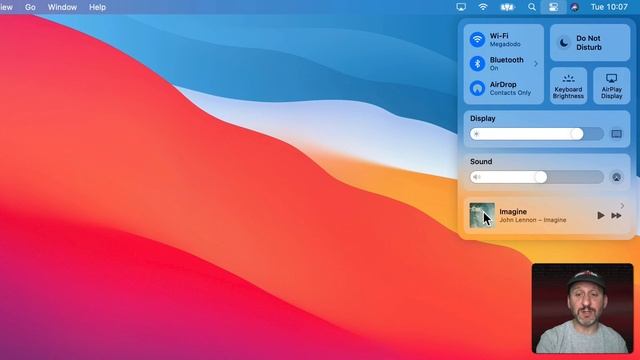Play the Imagine track
640x360 pixels.
click(x=600, y=216)
